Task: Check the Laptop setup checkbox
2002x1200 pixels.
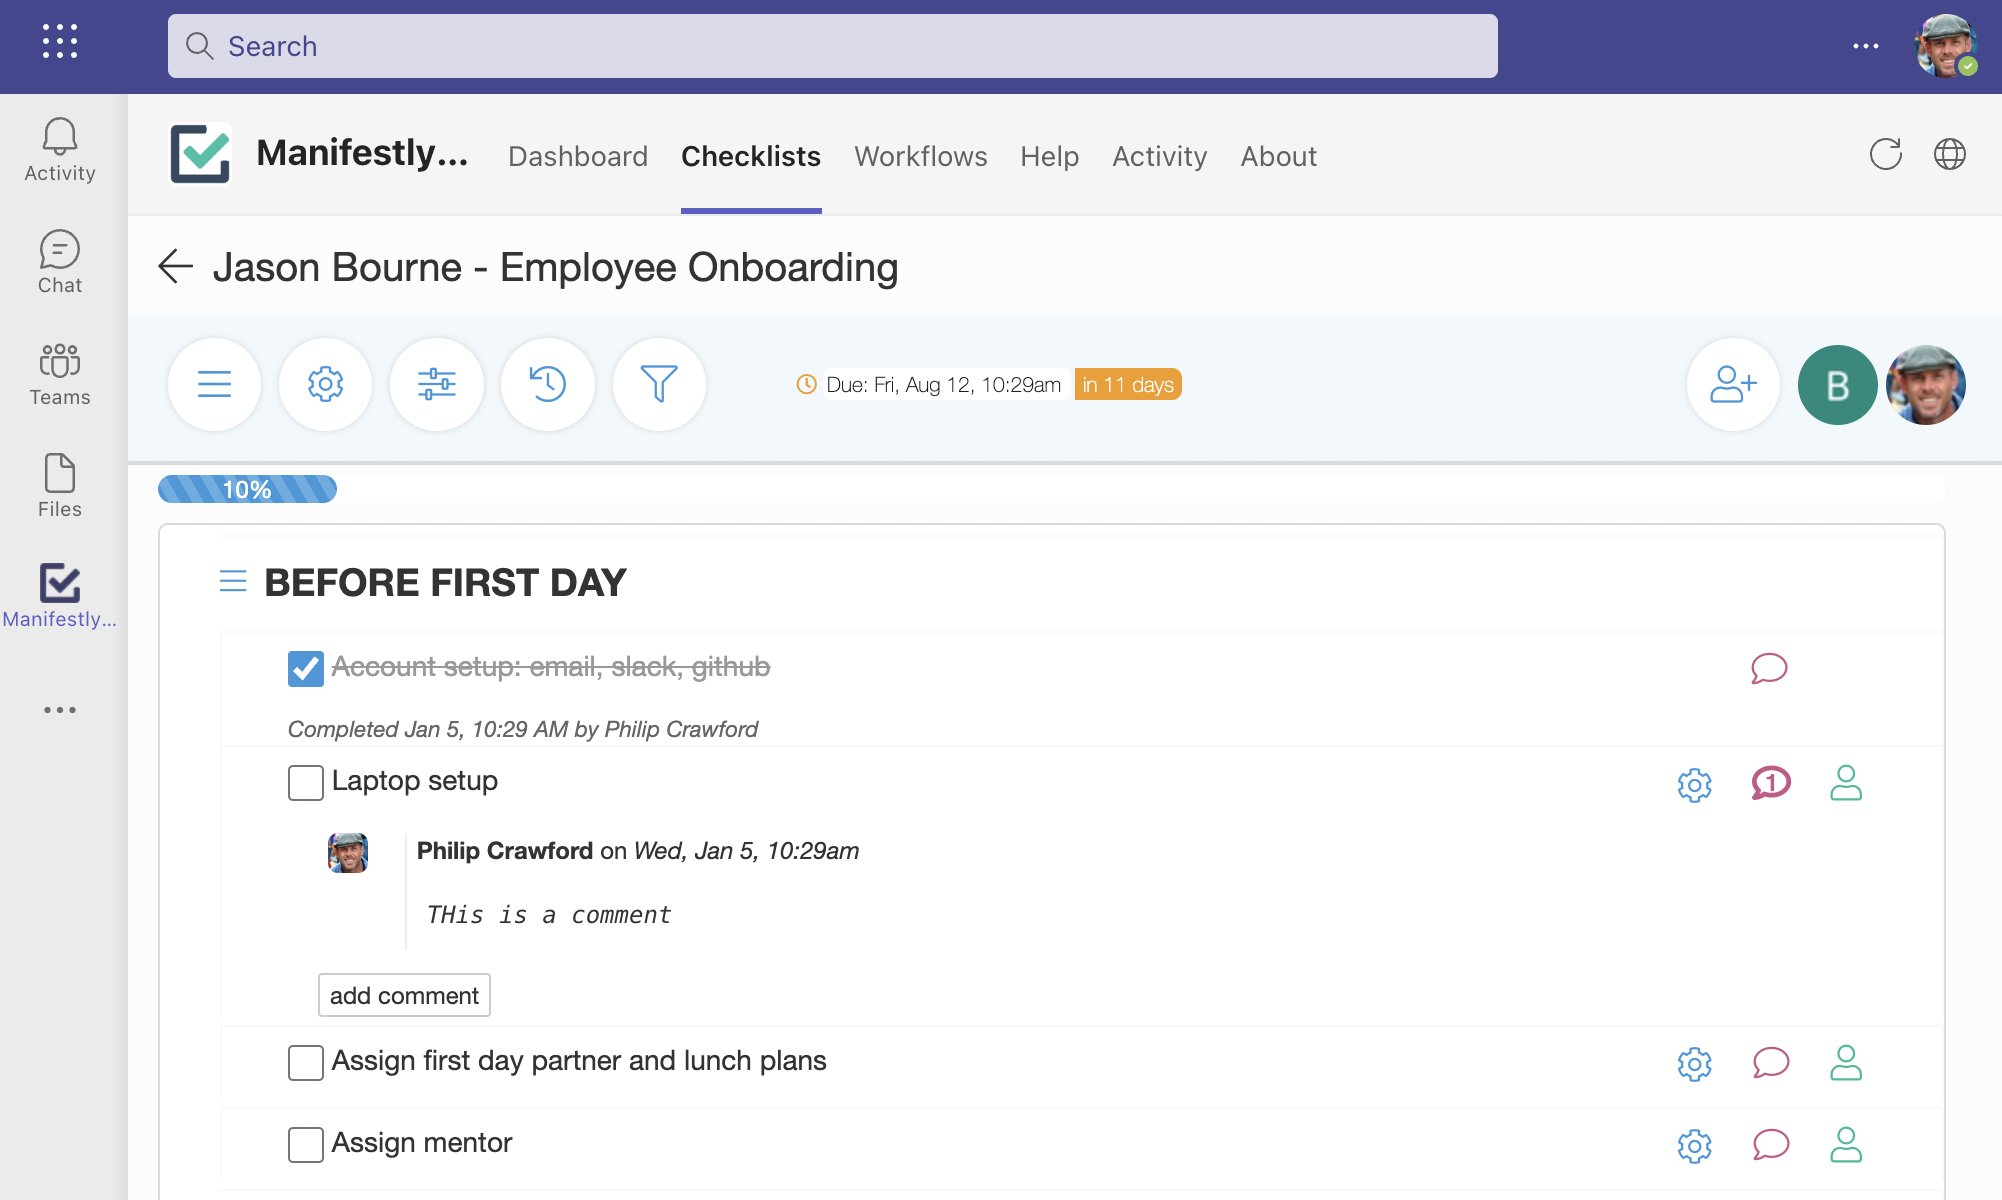Action: [x=305, y=783]
